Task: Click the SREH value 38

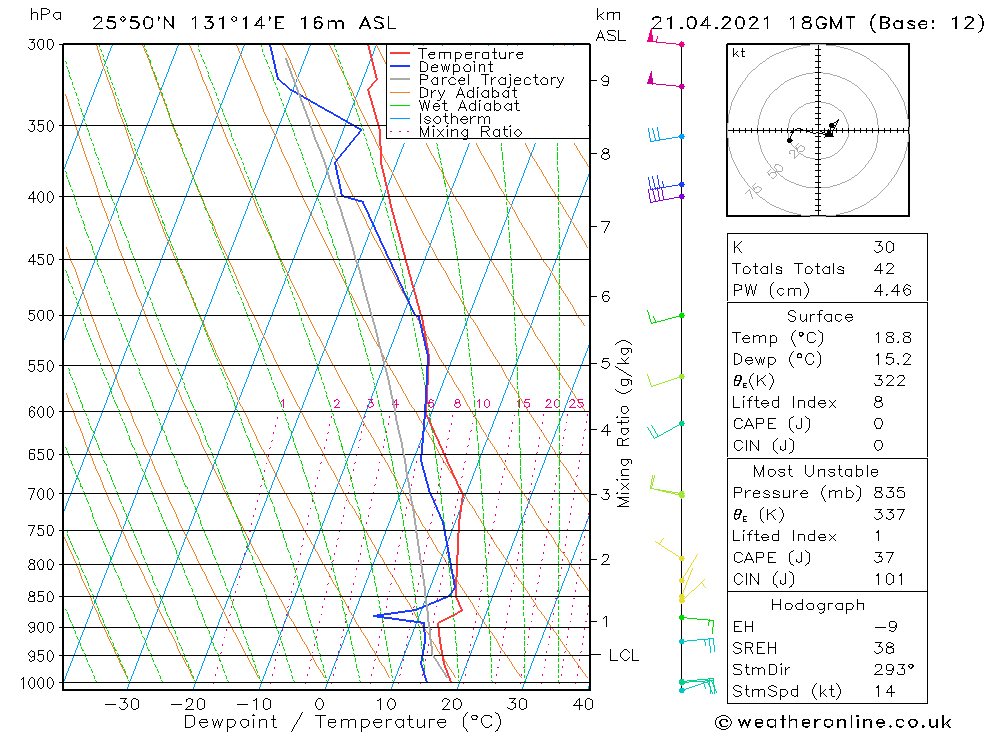Action: tap(884, 648)
